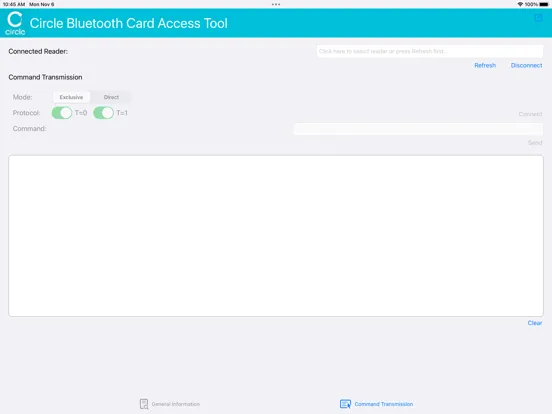Tap the battery indicator icon
Image resolution: width=552 pixels, height=414 pixels.
pyautogui.click(x=544, y=4)
